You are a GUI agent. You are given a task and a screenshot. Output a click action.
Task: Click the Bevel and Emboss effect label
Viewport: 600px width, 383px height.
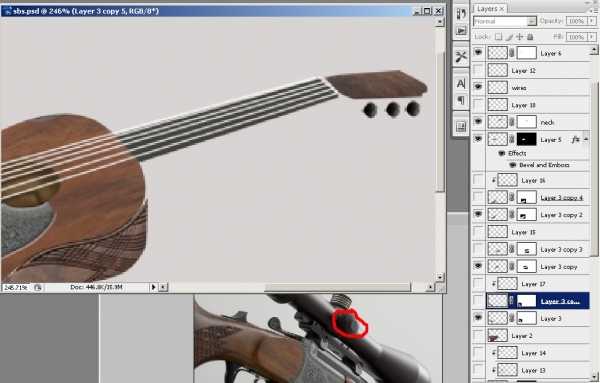pos(544,165)
